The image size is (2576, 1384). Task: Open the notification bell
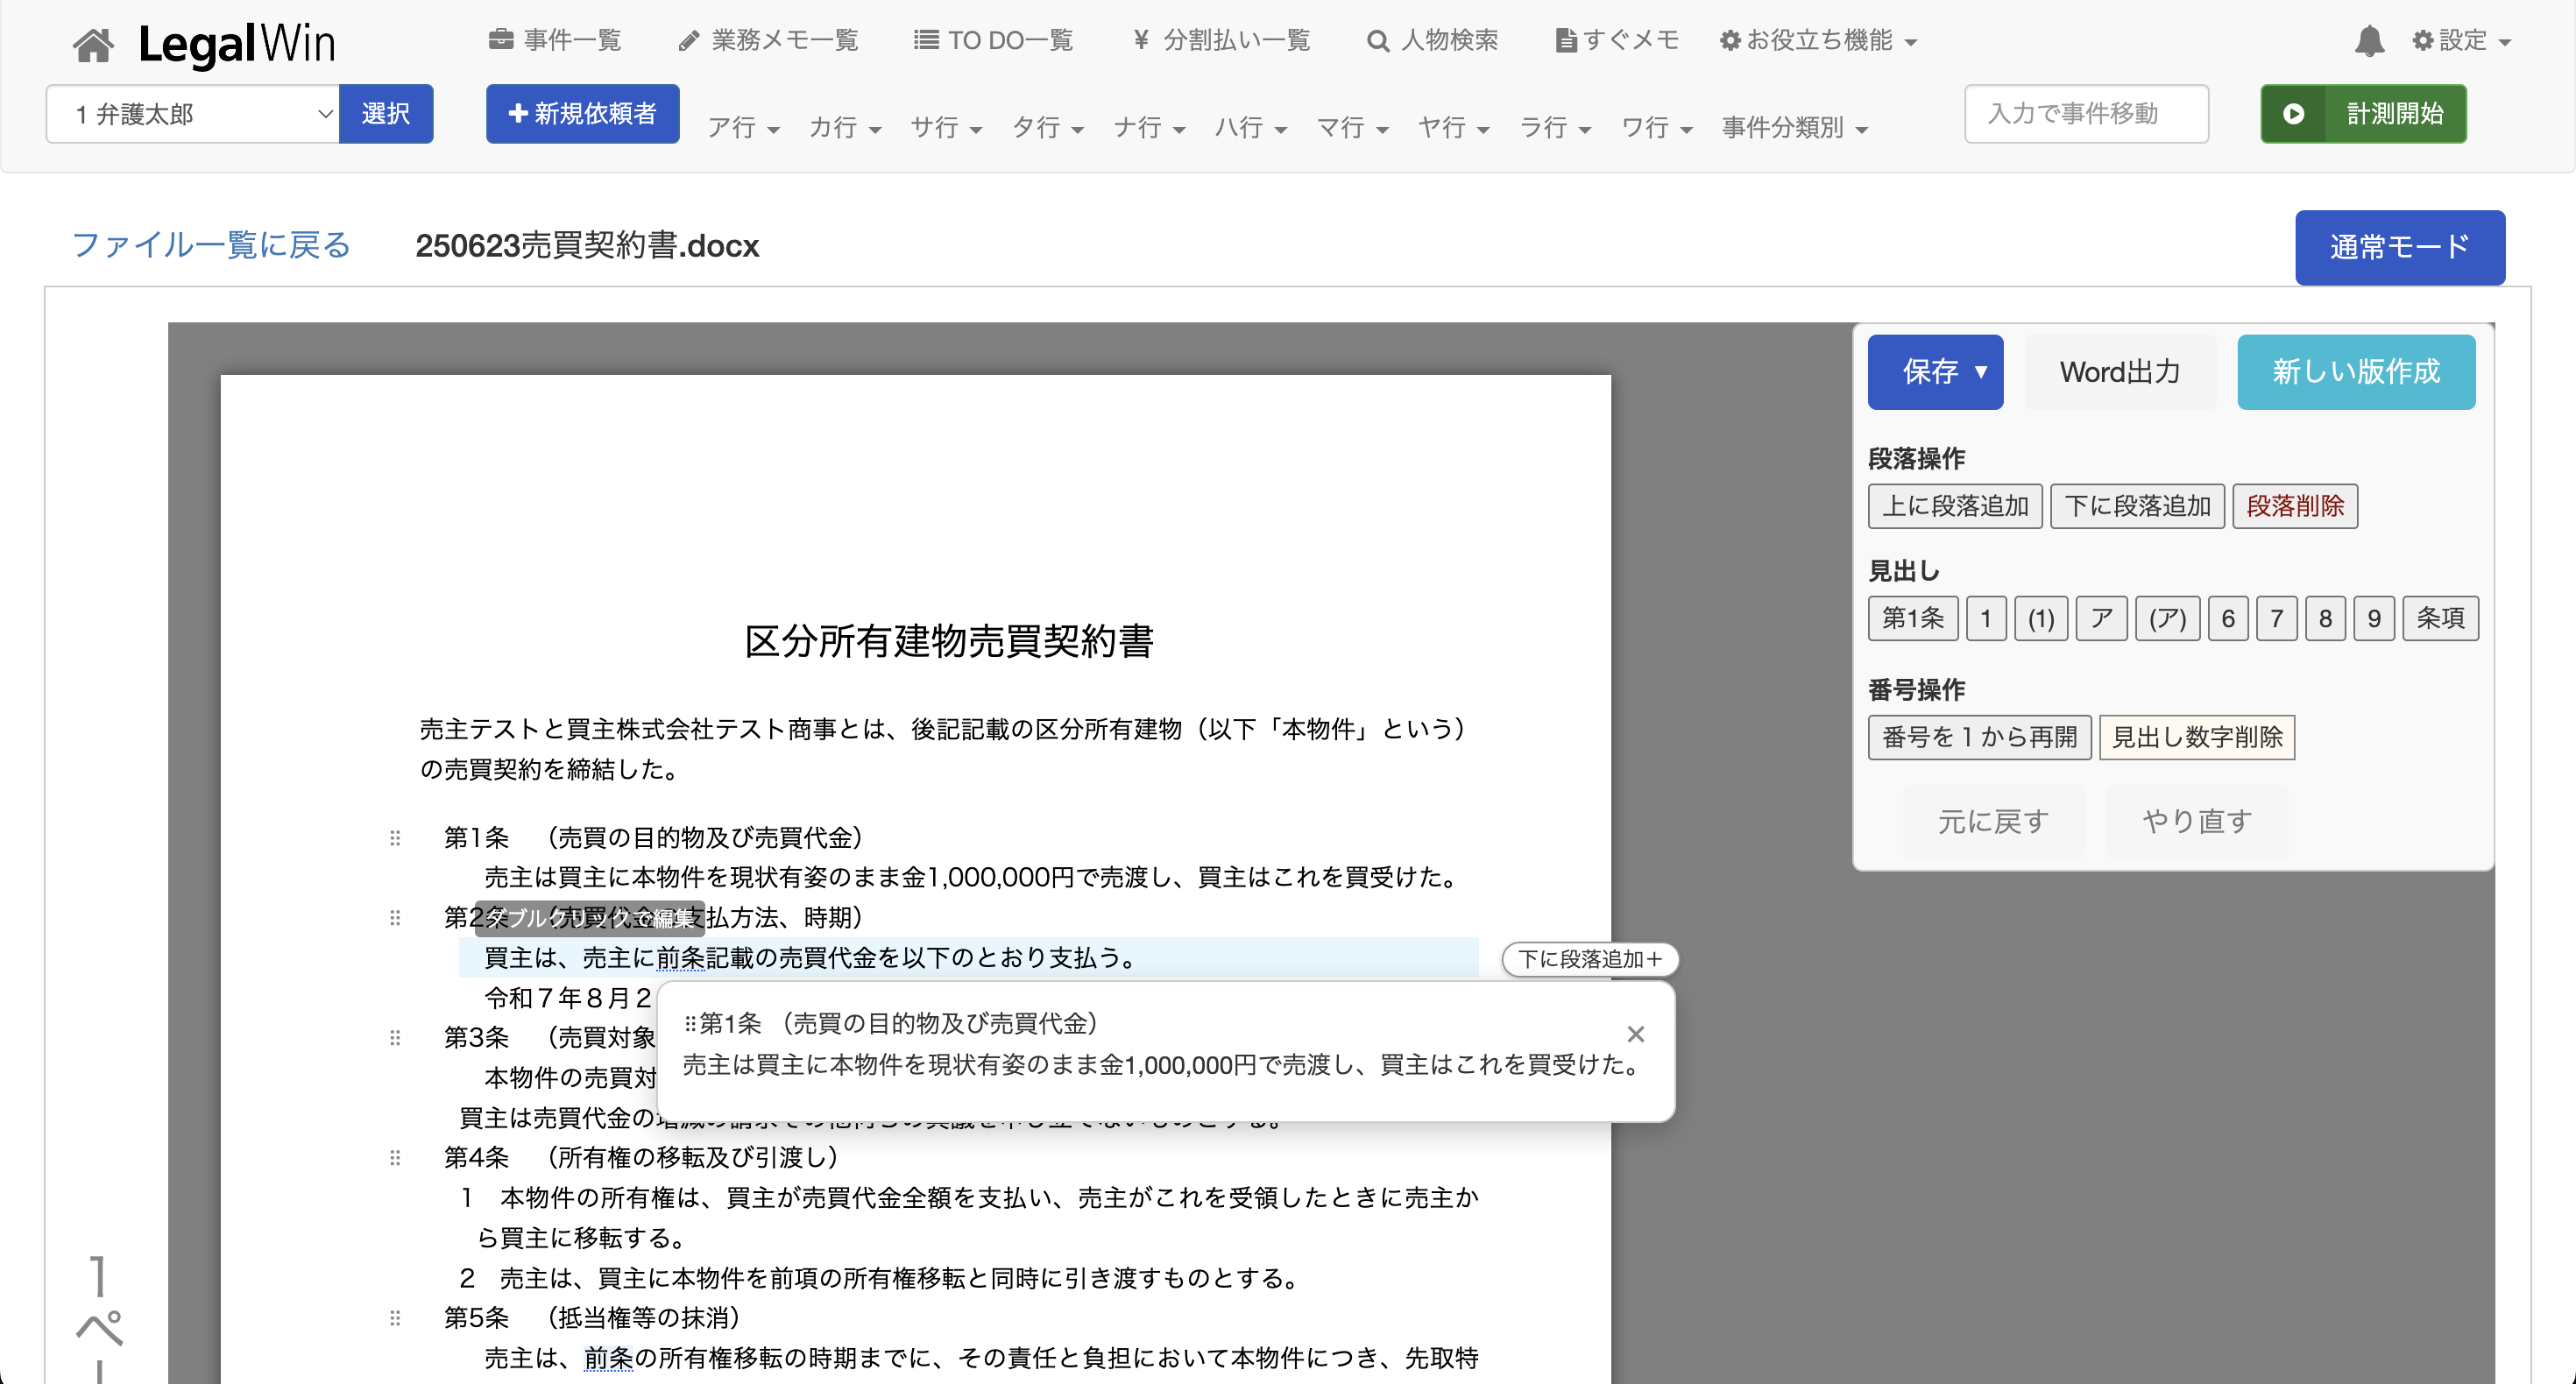pos(2368,41)
